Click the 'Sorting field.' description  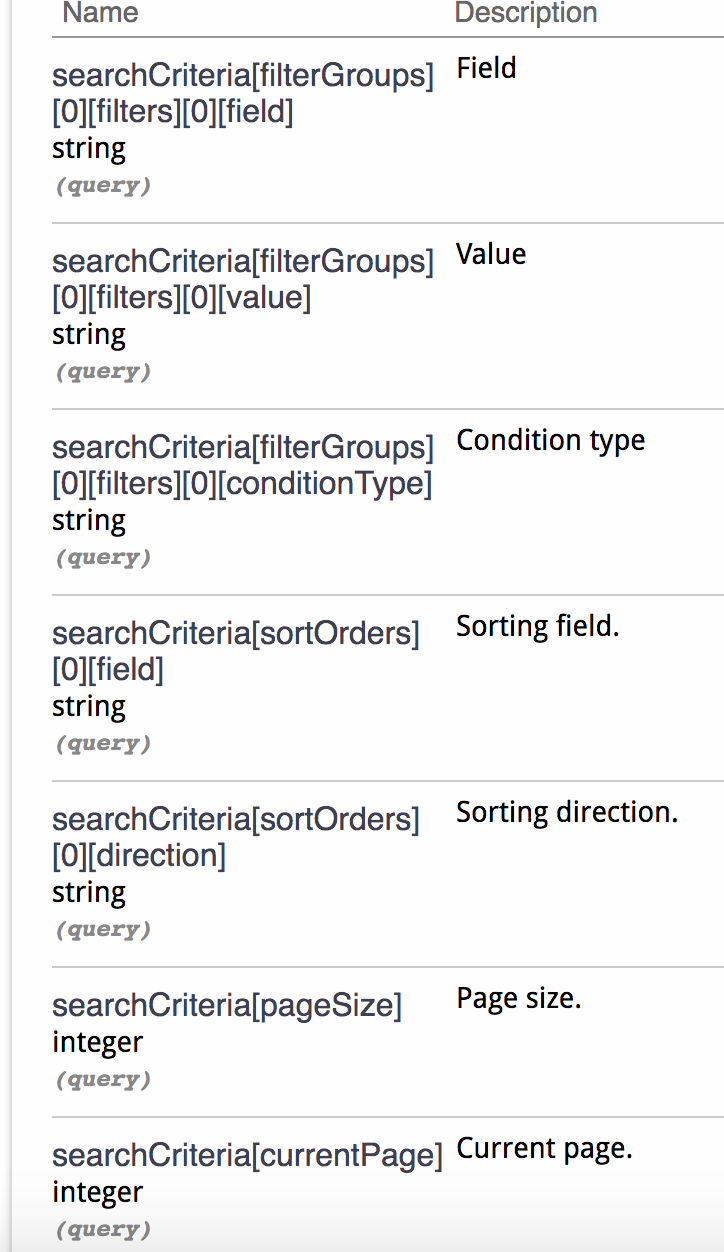pyautogui.click(x=538, y=627)
